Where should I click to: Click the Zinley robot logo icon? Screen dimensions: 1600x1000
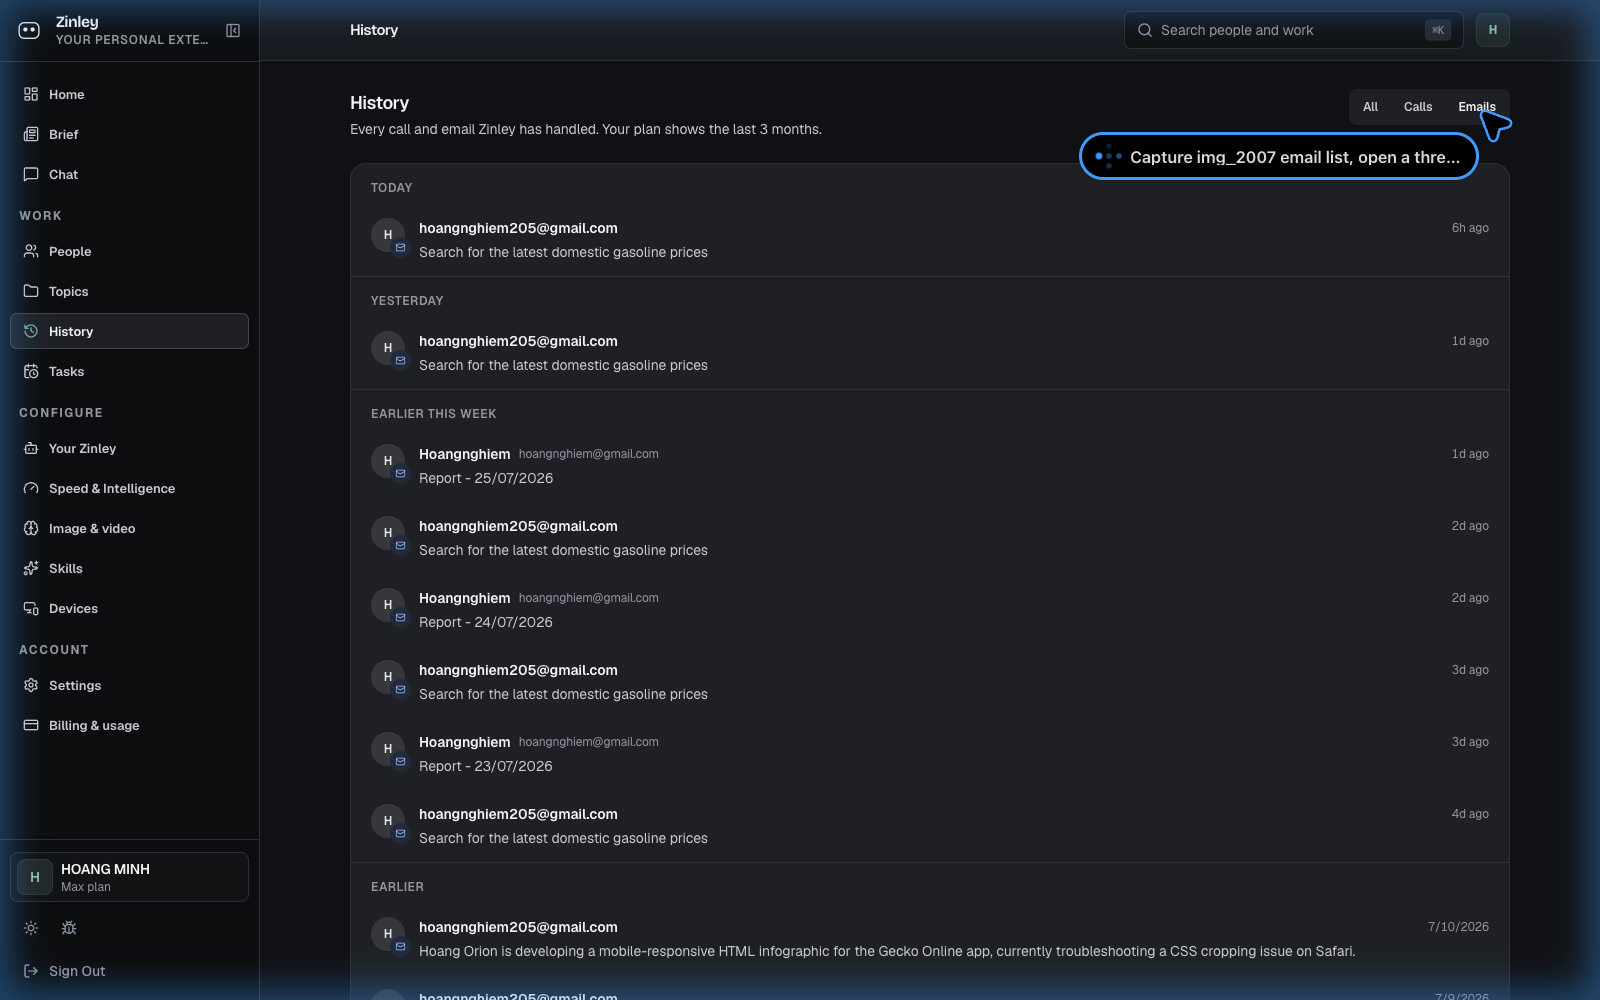(x=29, y=31)
